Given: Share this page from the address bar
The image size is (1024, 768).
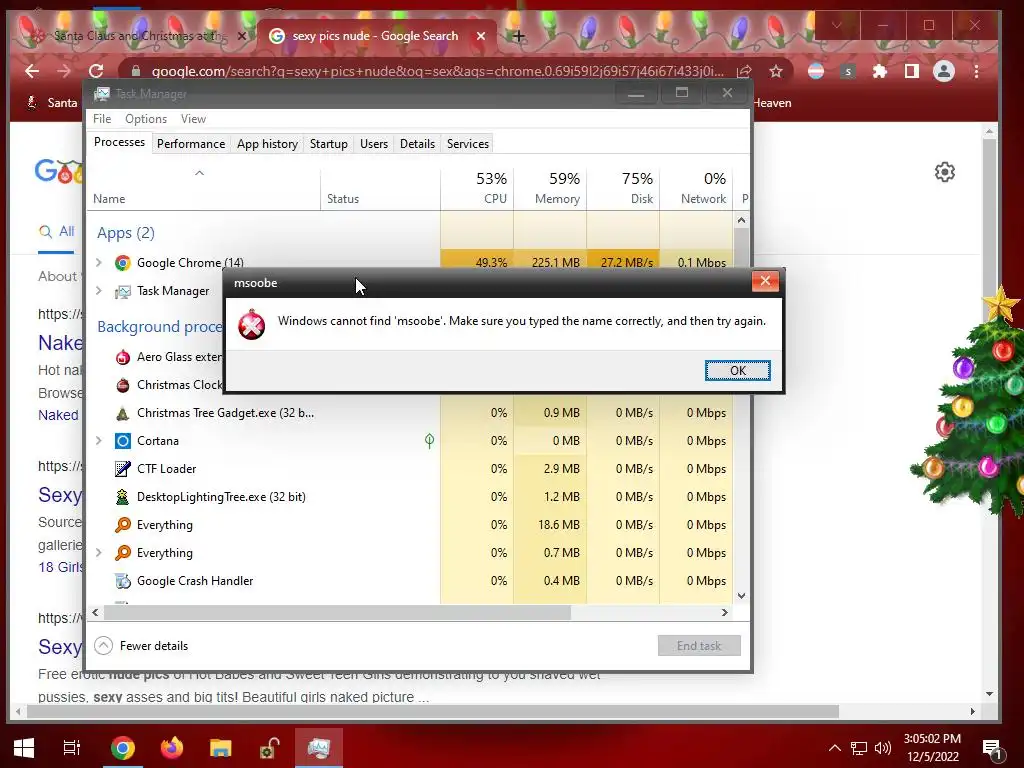Looking at the screenshot, I should pos(744,71).
